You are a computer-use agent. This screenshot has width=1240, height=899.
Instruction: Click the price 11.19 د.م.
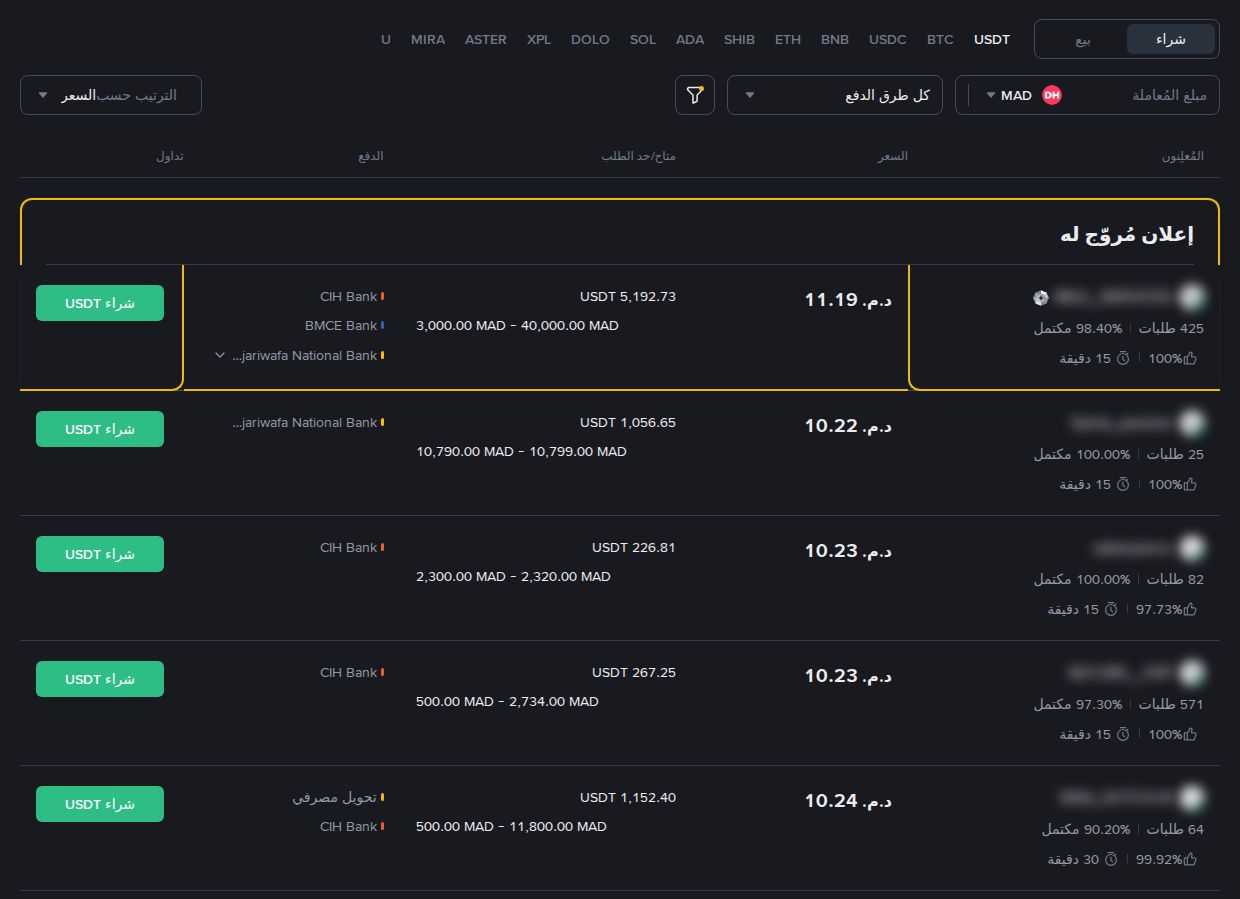848,300
